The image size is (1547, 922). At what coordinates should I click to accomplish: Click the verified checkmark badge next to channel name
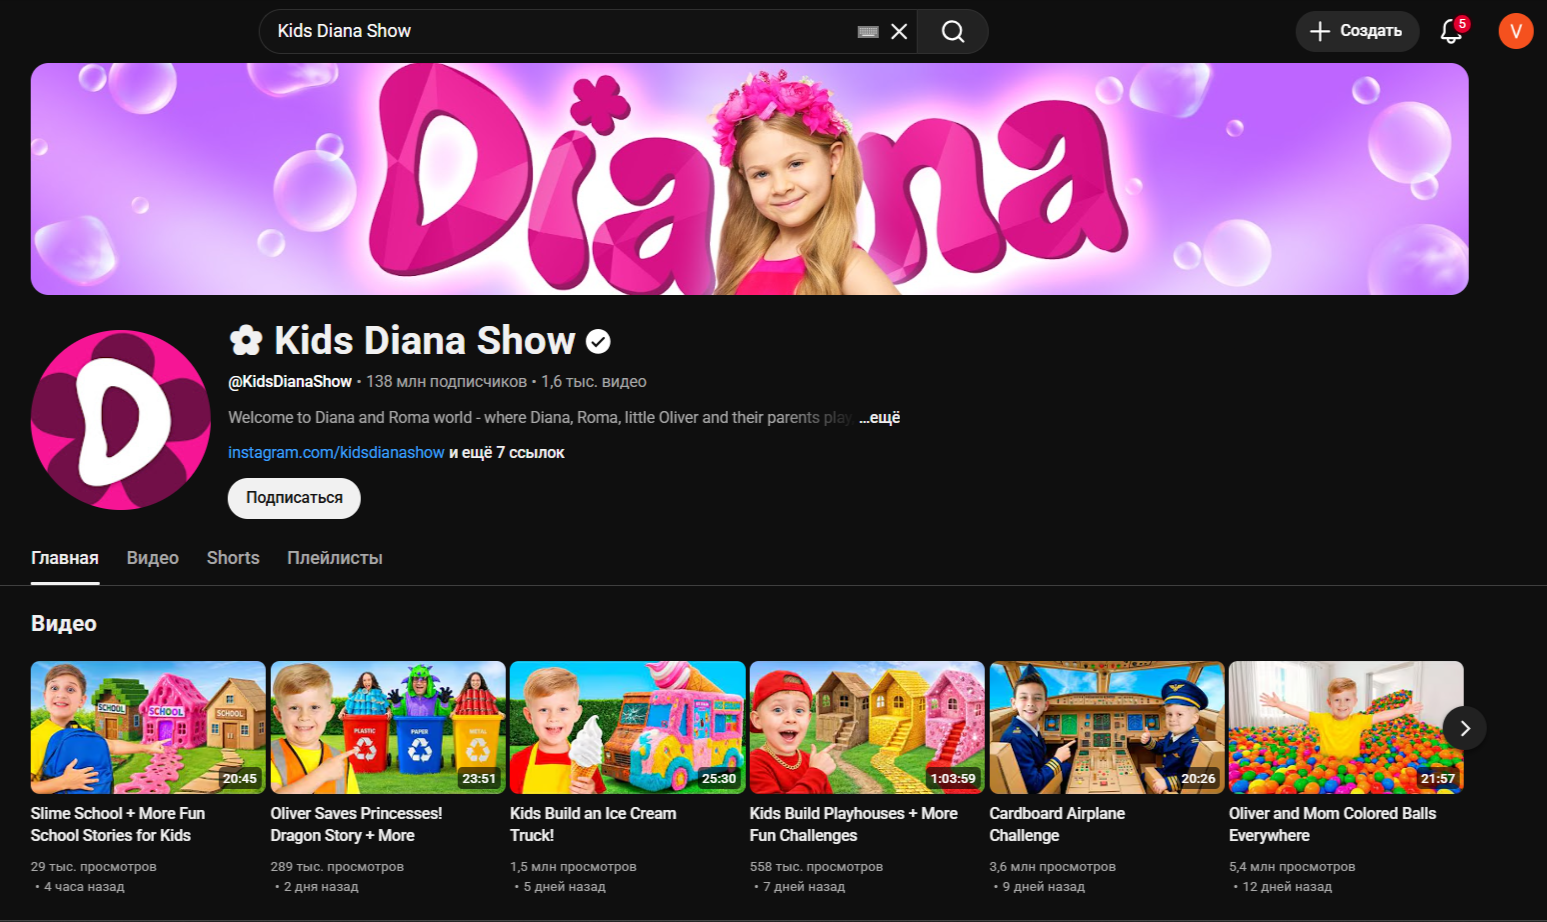click(x=598, y=342)
